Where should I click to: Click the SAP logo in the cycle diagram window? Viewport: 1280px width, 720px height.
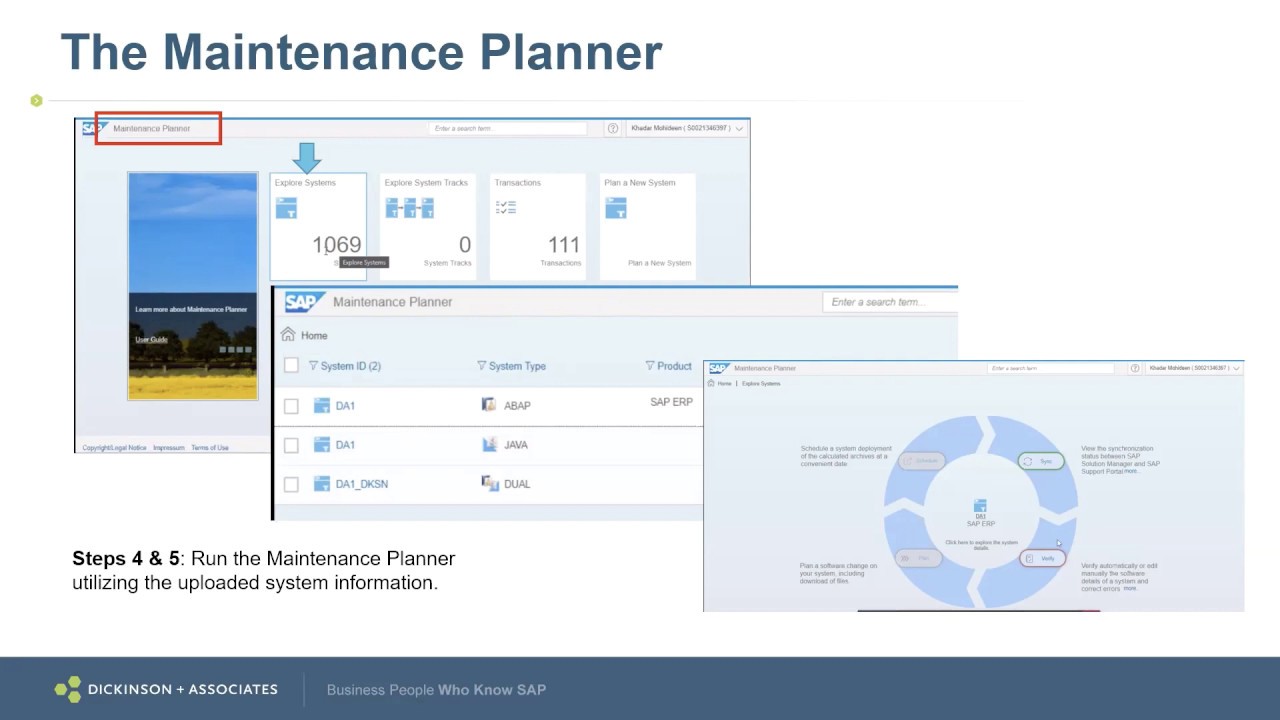718,368
